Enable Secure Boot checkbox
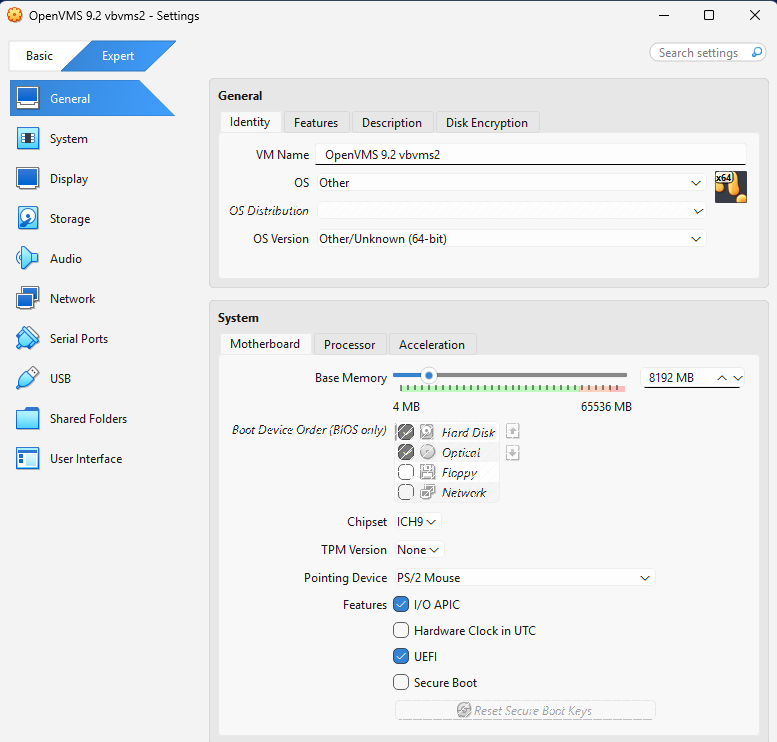777x742 pixels. [x=401, y=683]
